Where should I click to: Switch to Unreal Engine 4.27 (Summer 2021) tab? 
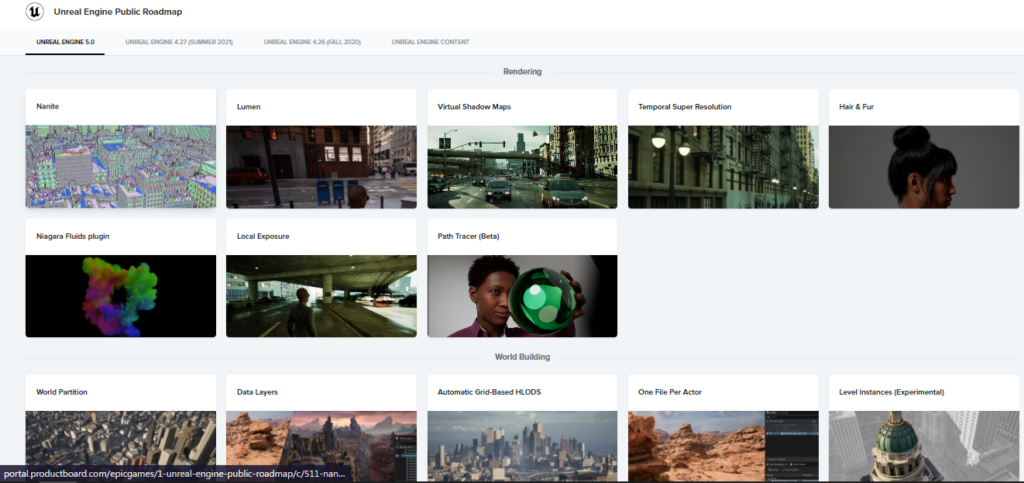click(179, 42)
